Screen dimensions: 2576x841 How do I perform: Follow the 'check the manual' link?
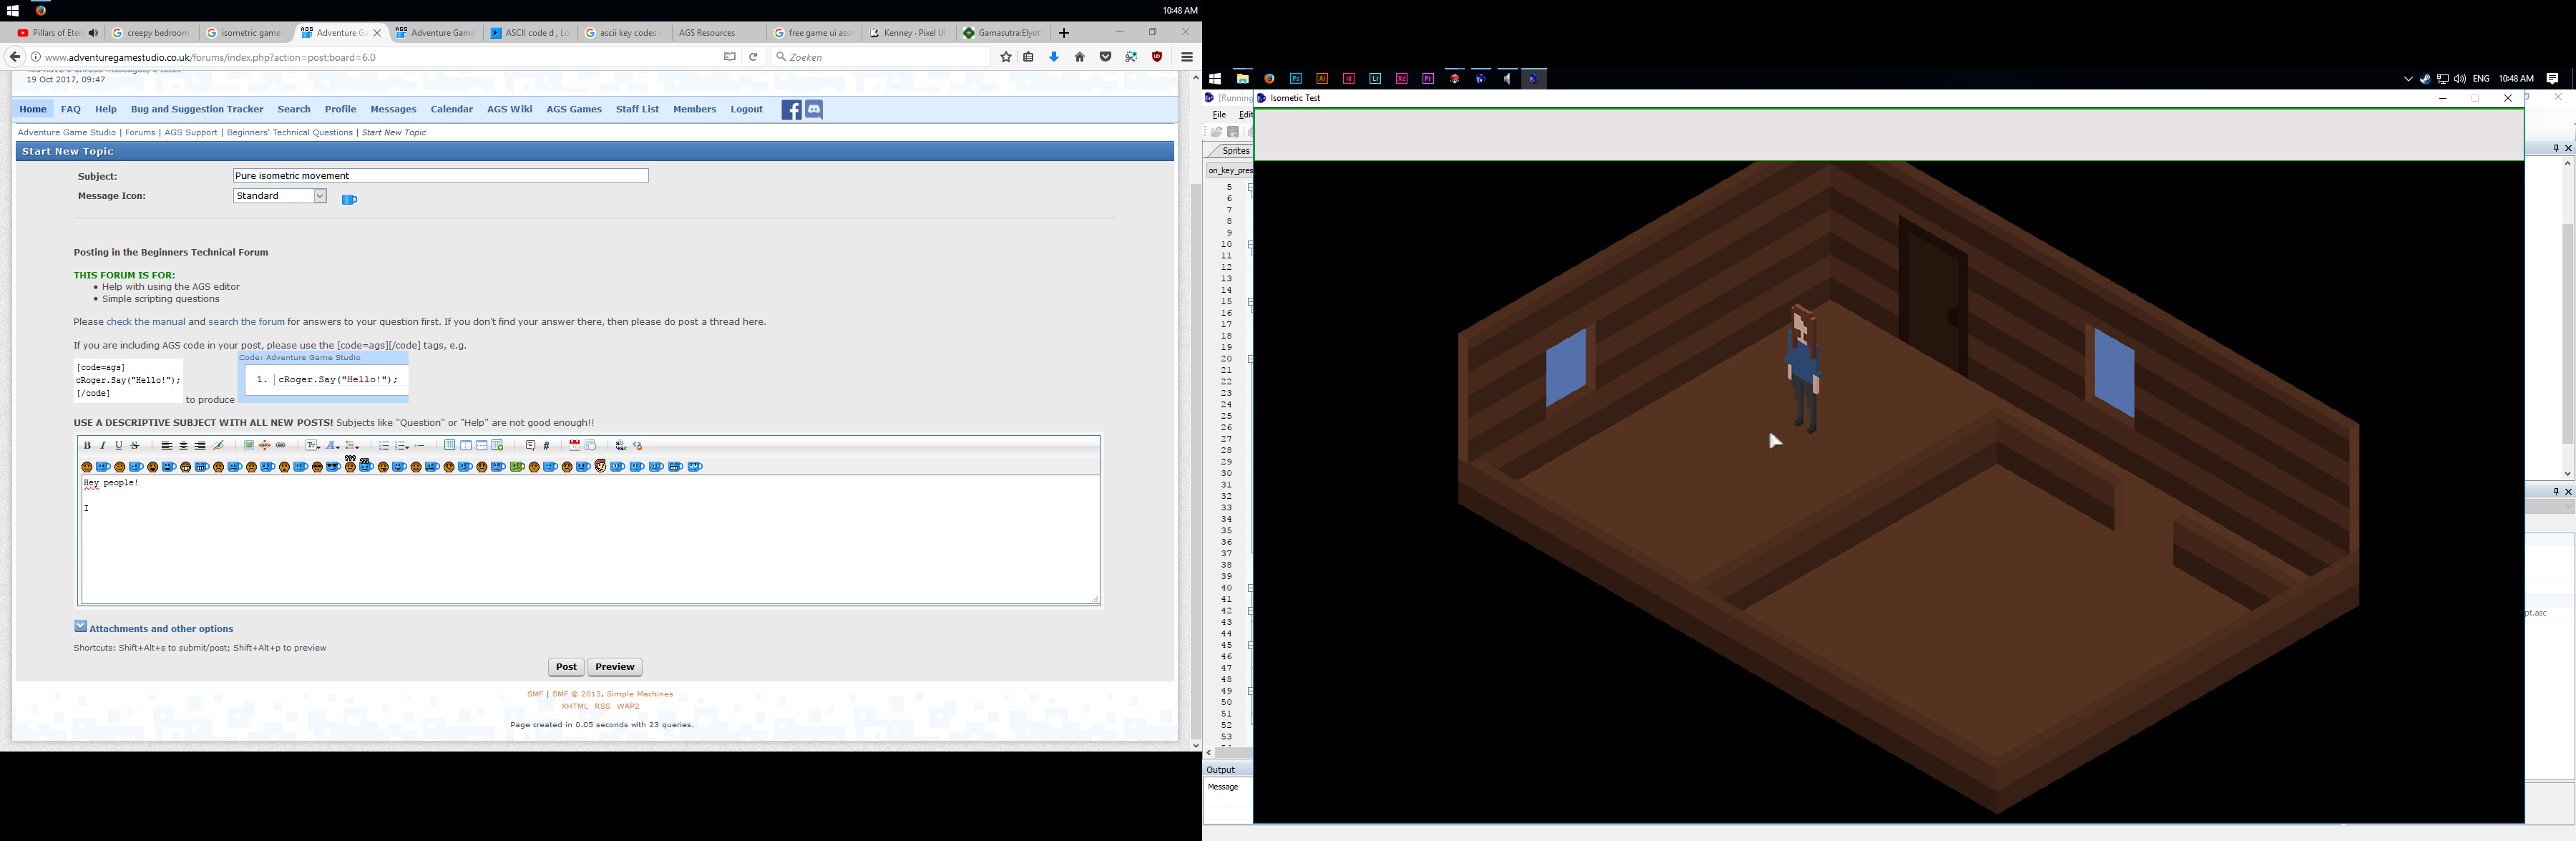point(146,322)
